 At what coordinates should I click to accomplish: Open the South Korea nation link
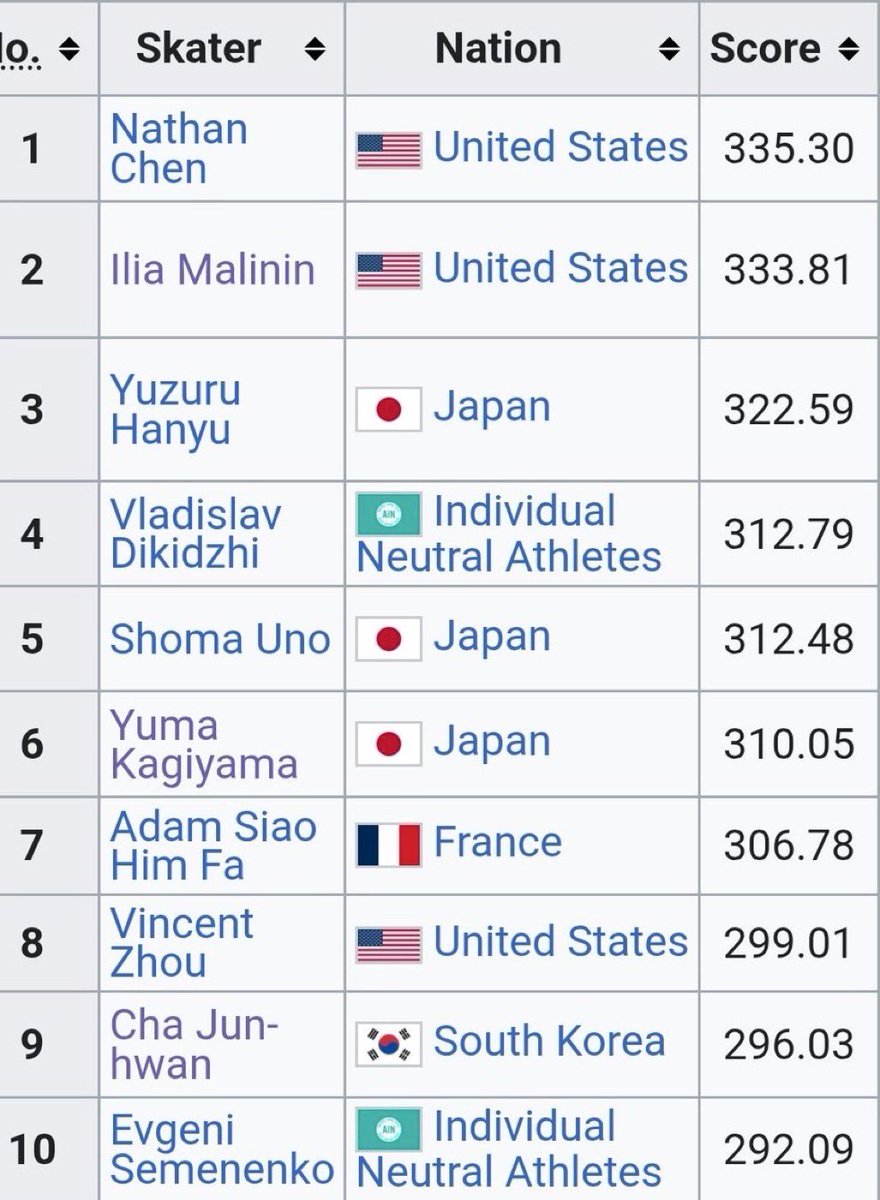tap(549, 1042)
